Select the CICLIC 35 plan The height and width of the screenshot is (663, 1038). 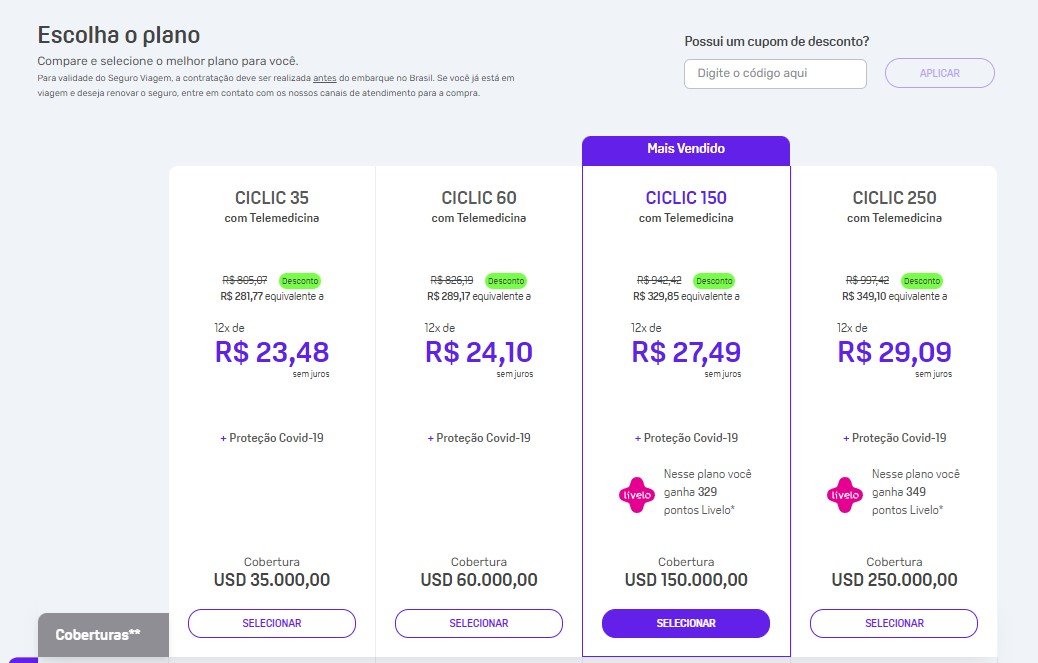pyautogui.click(x=272, y=623)
